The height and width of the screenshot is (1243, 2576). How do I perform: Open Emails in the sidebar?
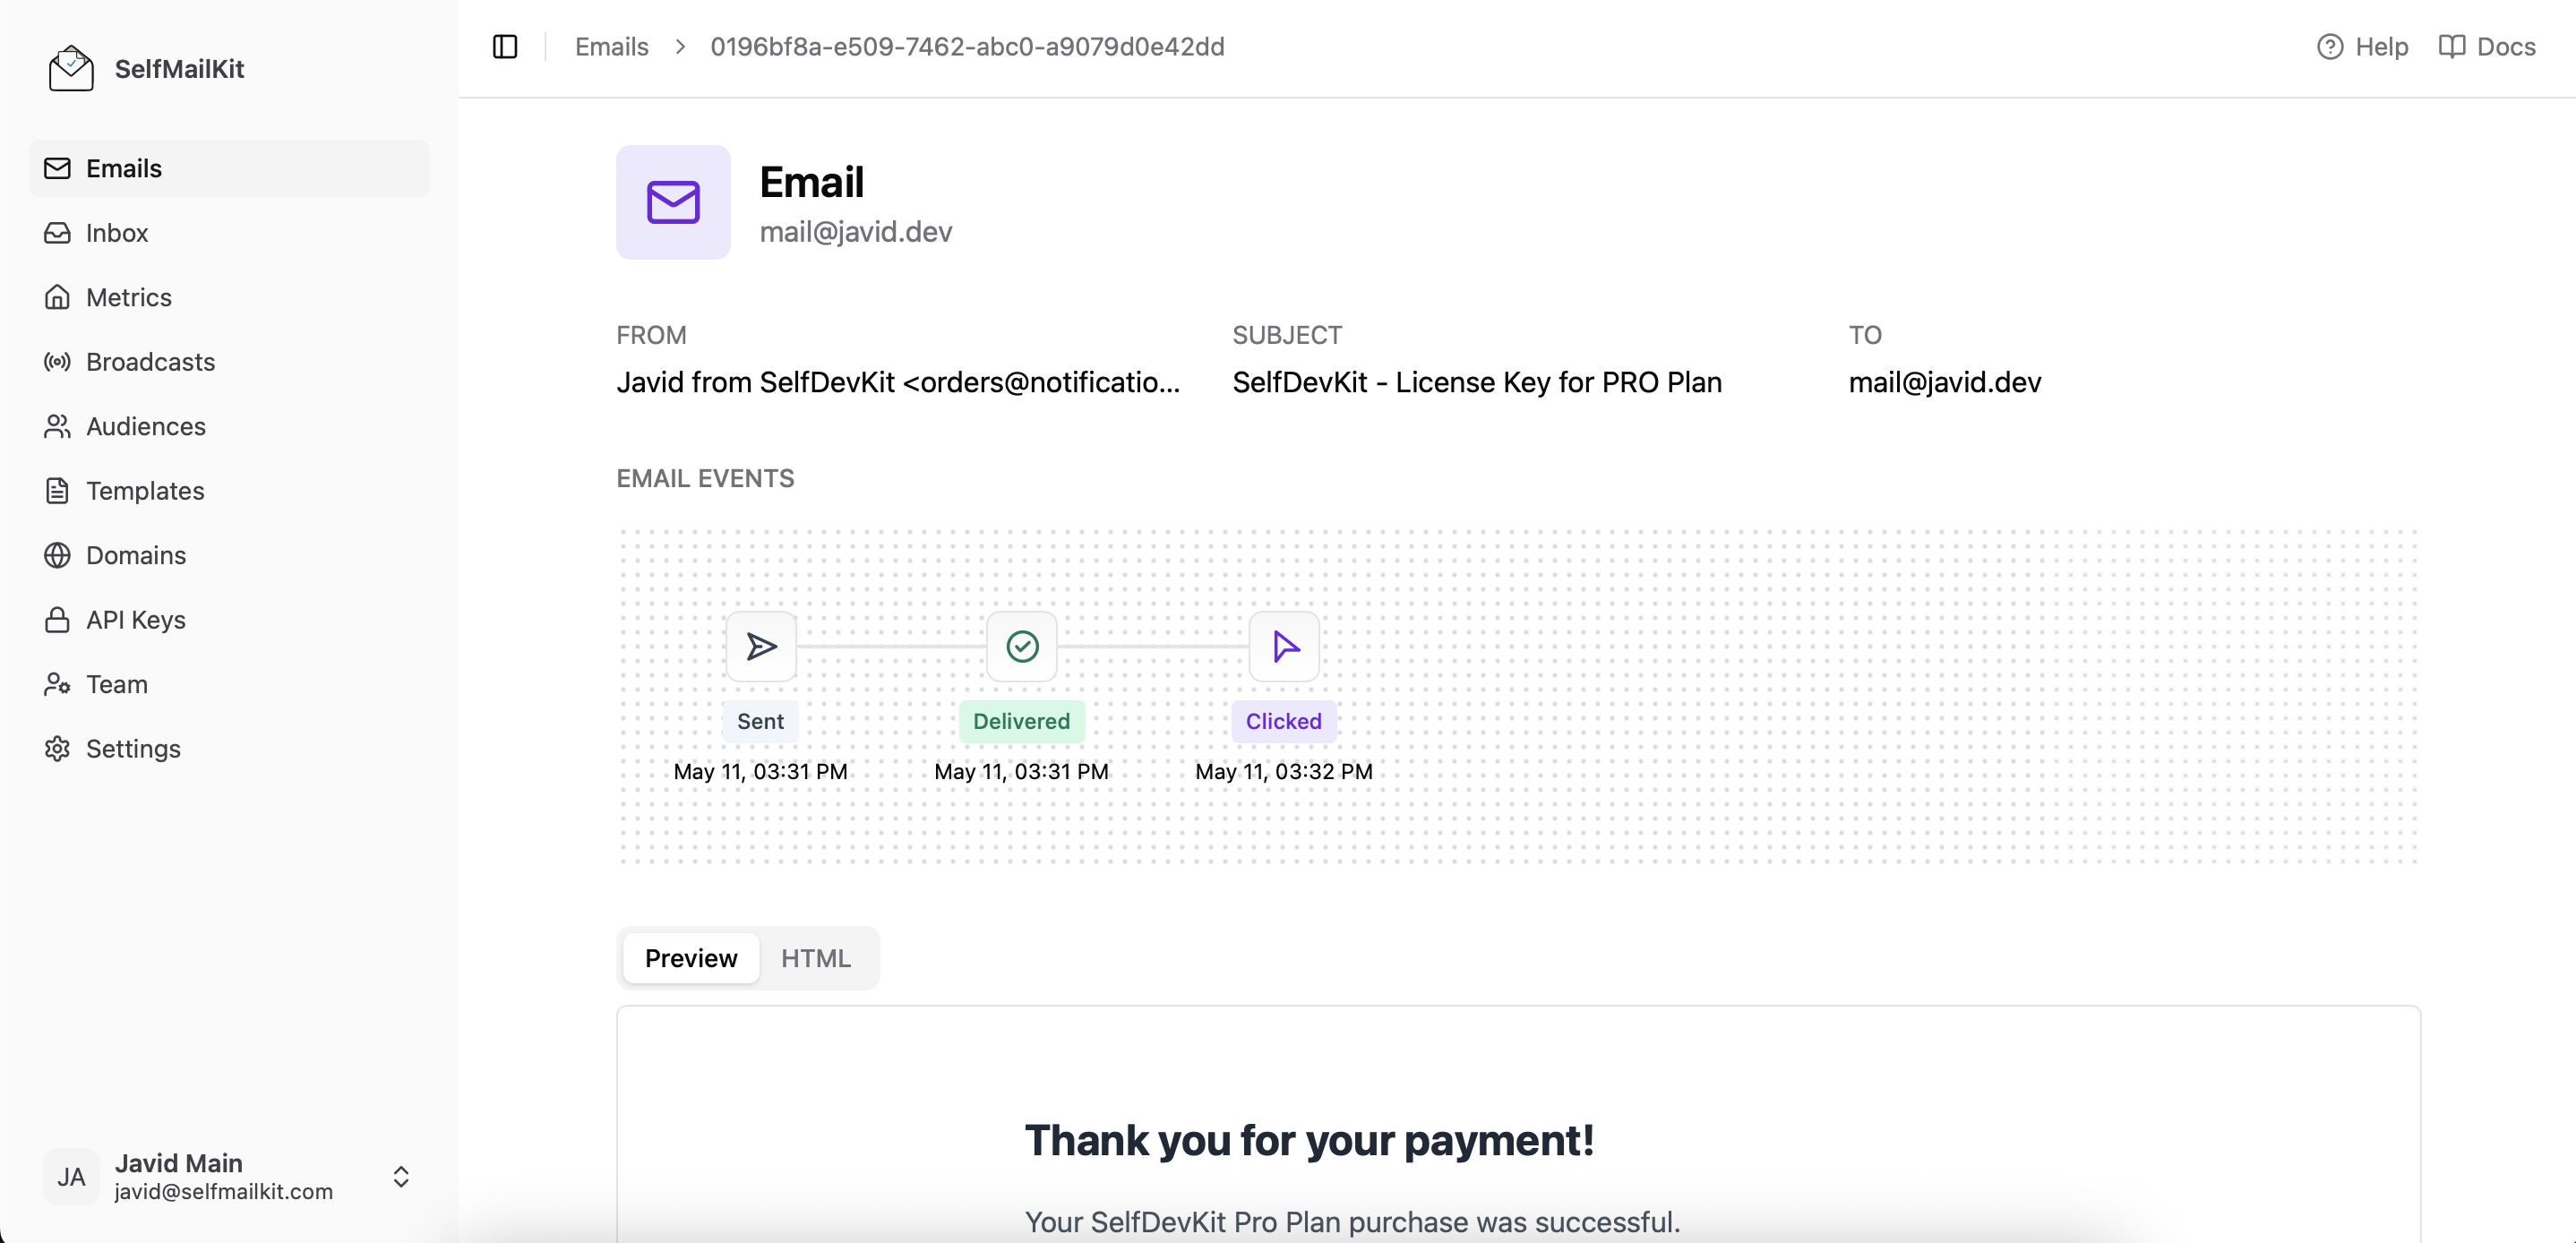pos(229,168)
